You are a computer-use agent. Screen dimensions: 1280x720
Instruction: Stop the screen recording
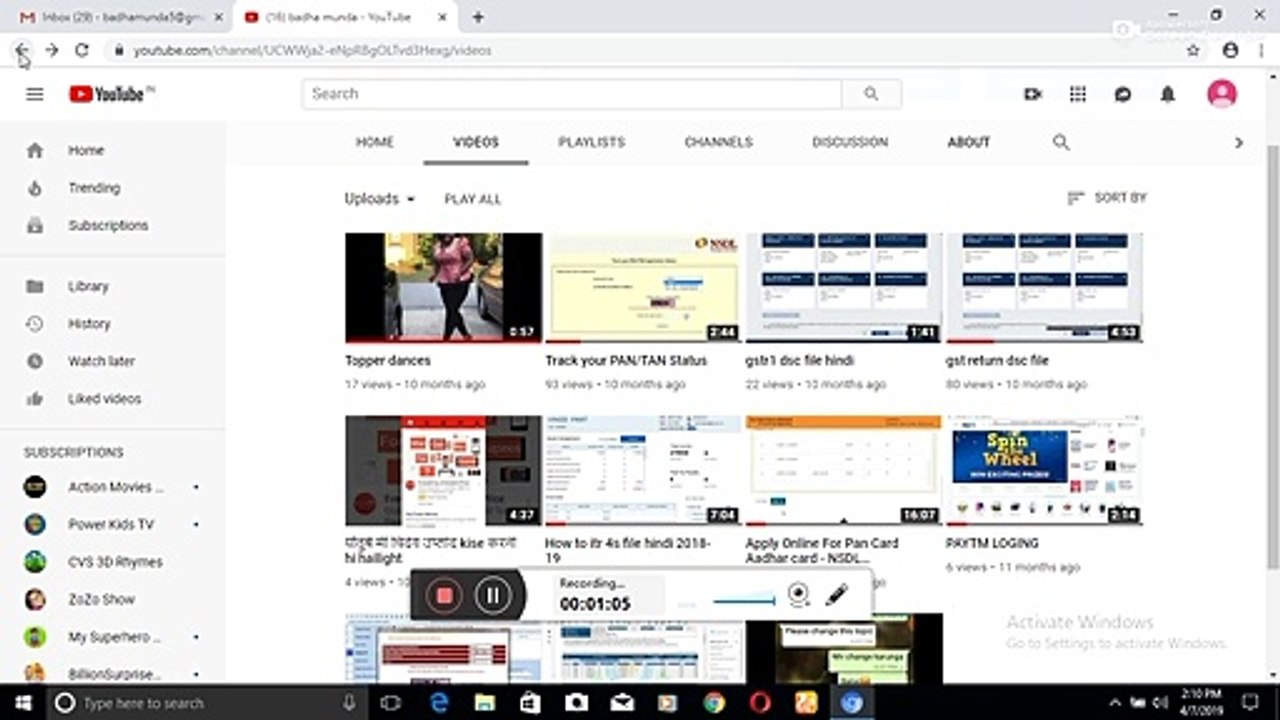pos(444,596)
